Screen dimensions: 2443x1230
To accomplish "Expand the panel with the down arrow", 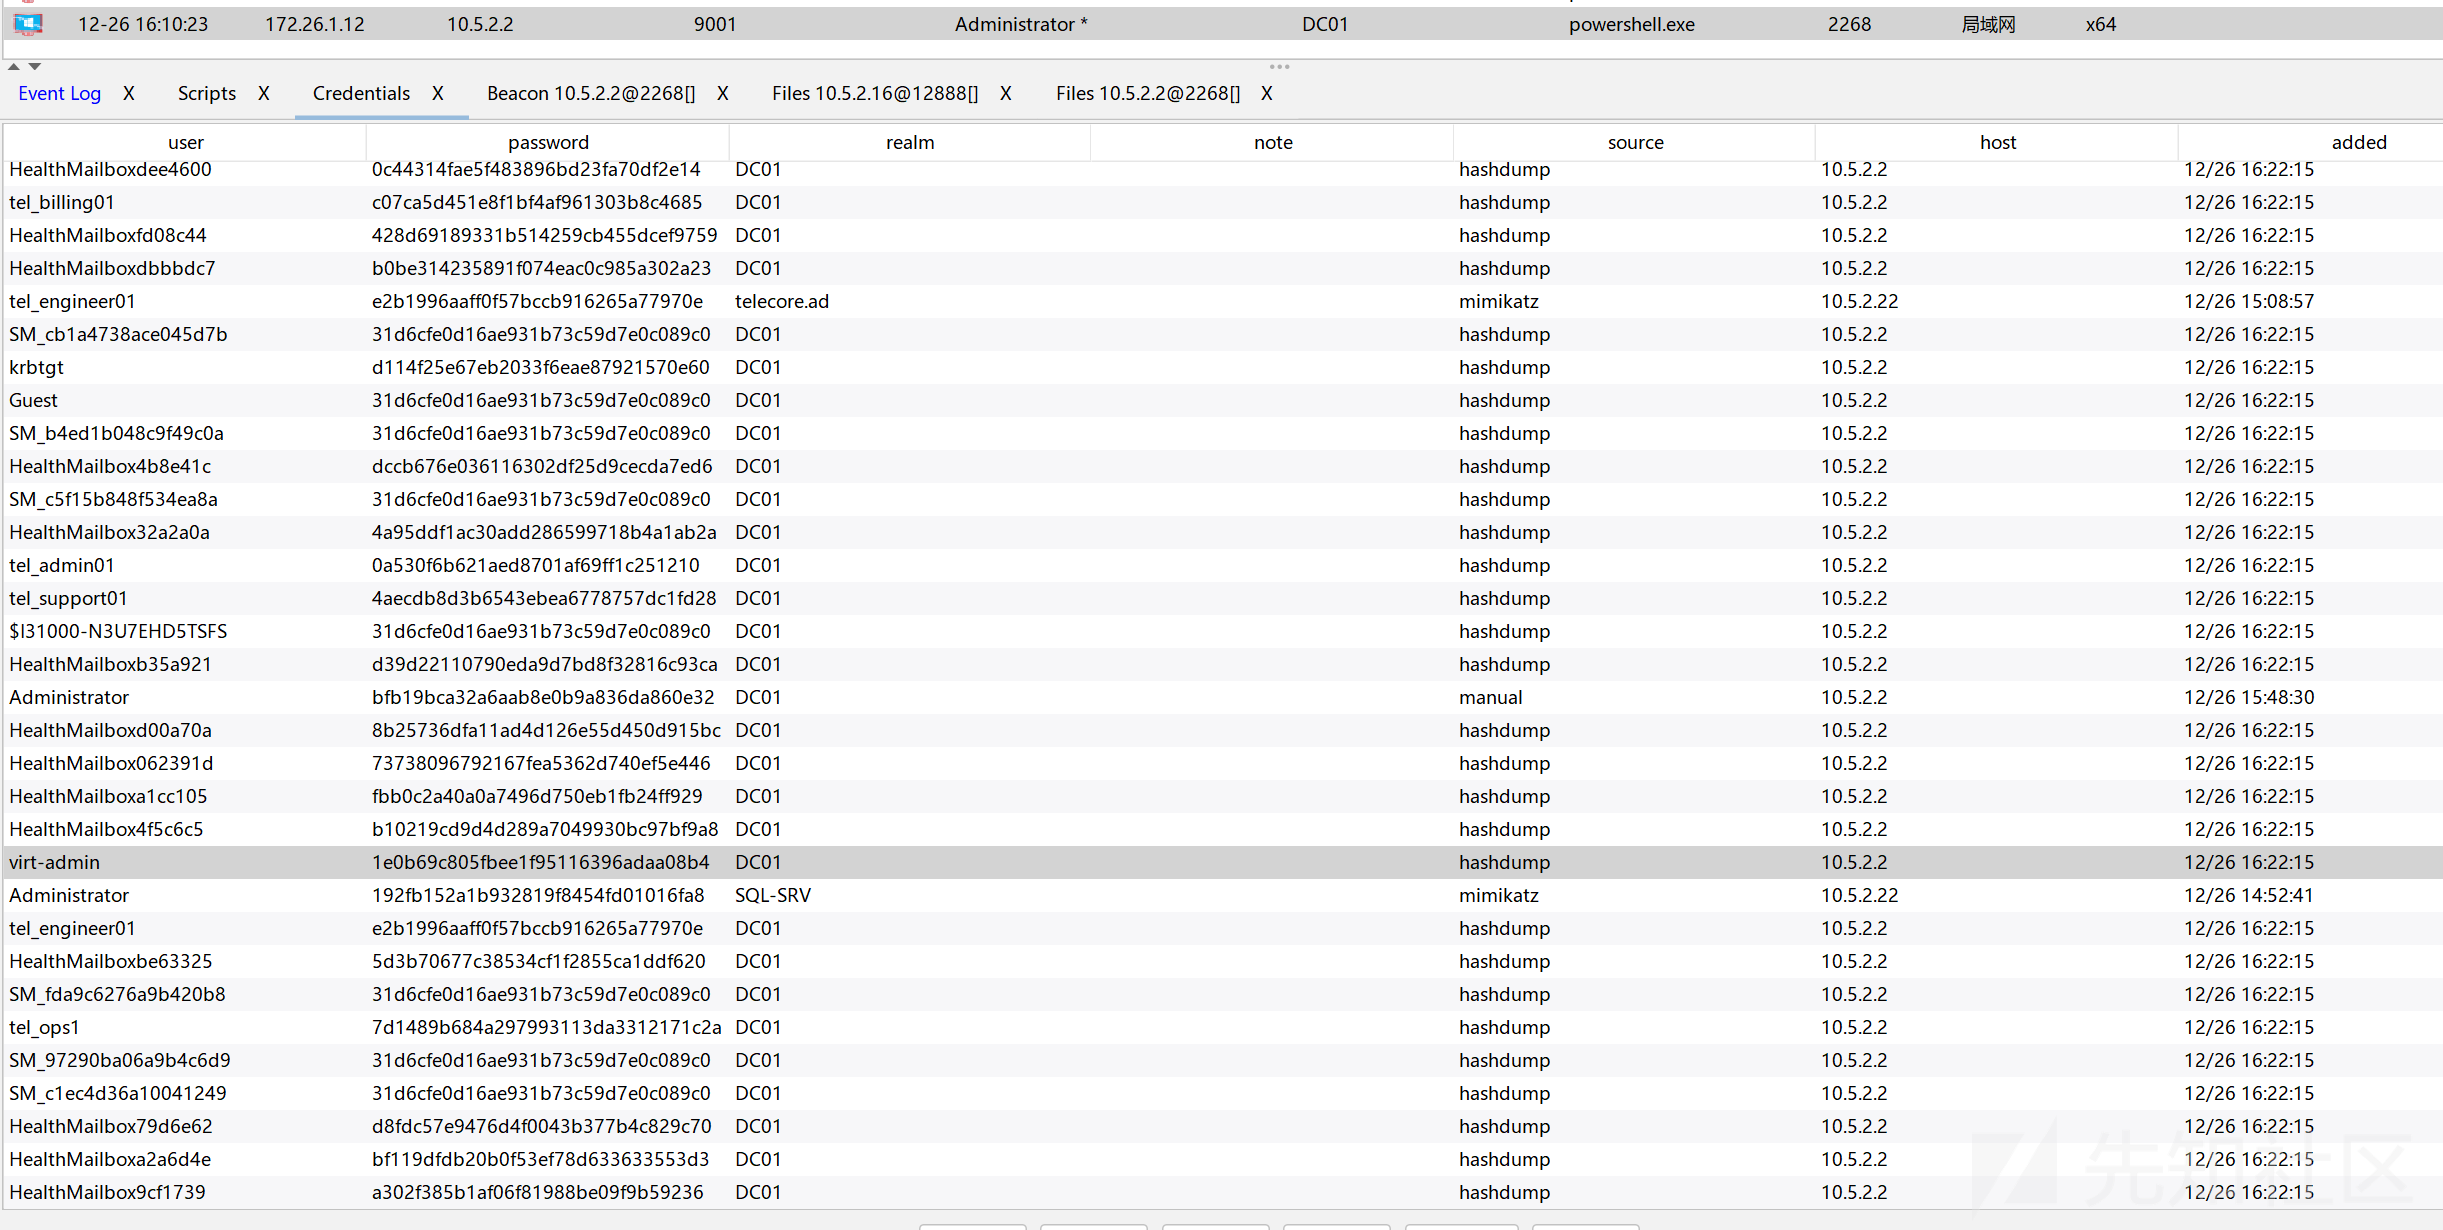I will [35, 67].
